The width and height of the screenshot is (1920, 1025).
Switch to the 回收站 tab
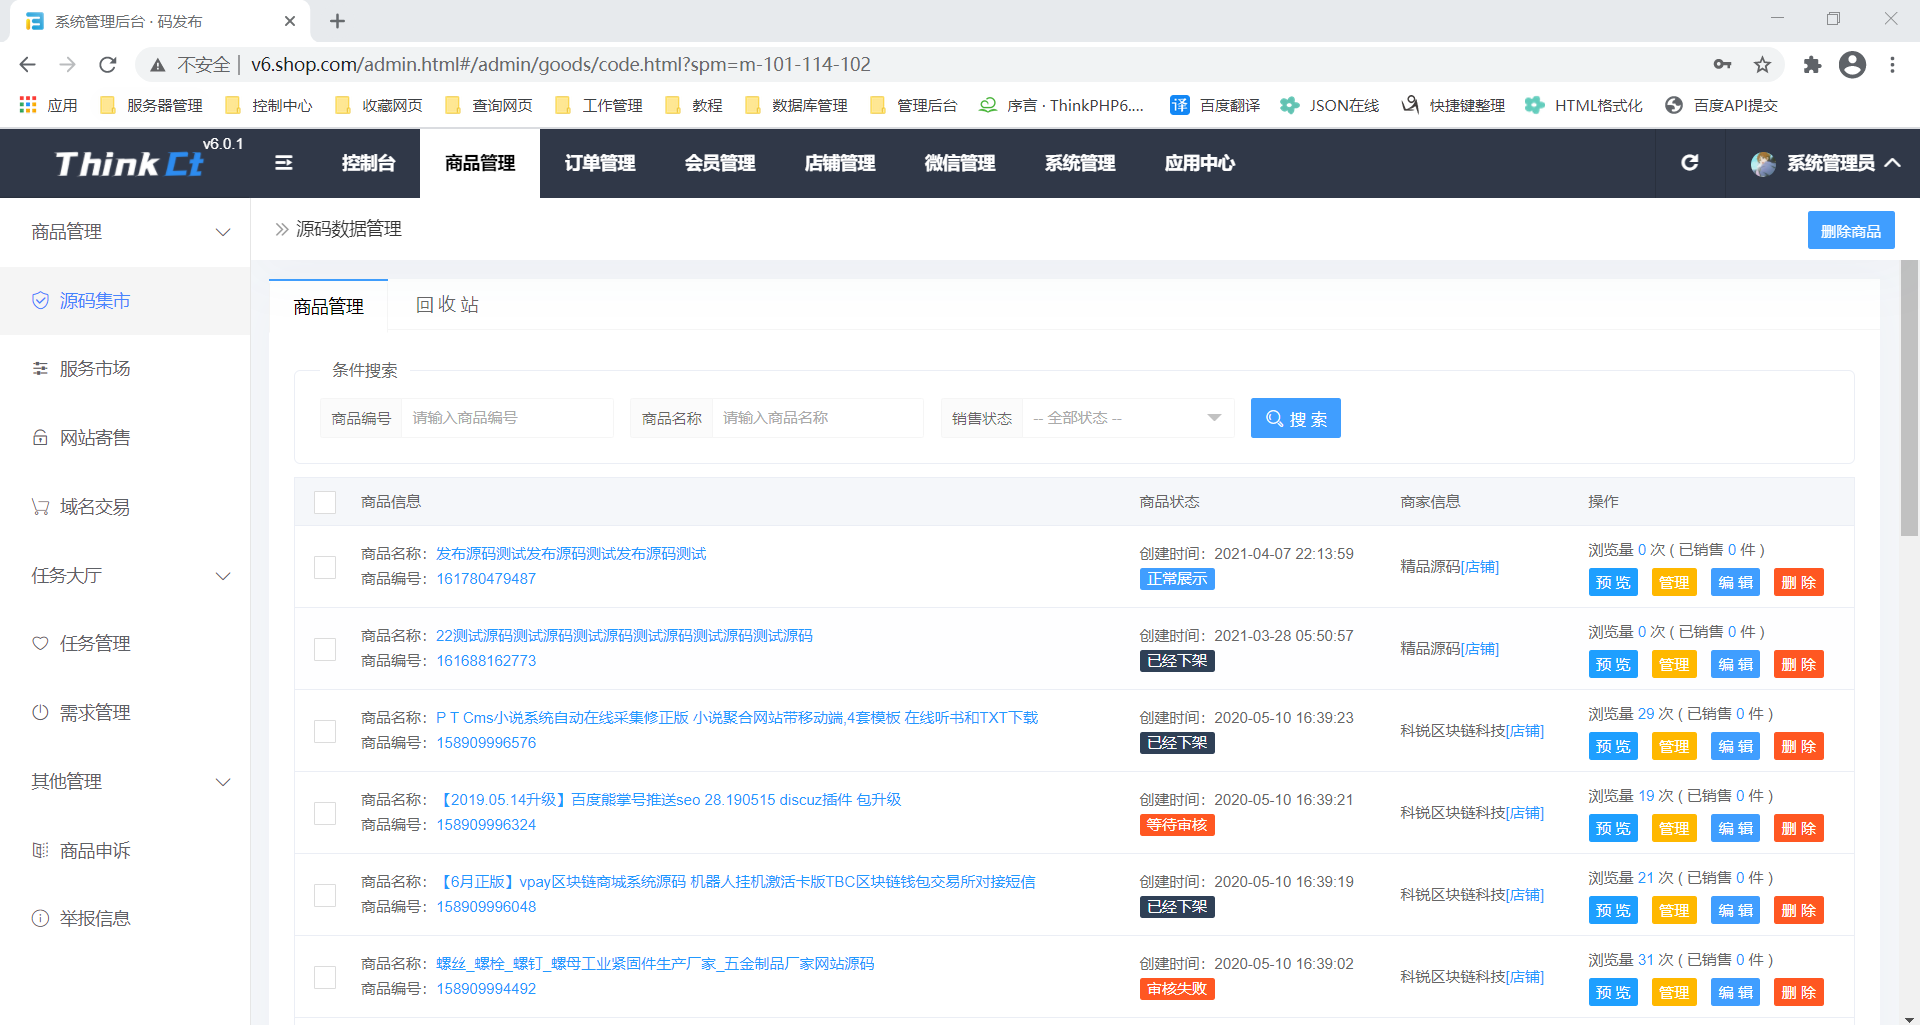coord(447,305)
